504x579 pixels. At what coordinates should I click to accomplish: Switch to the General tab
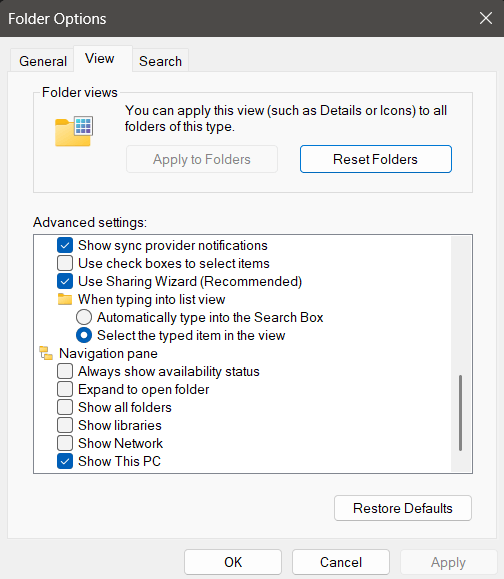click(x=42, y=61)
